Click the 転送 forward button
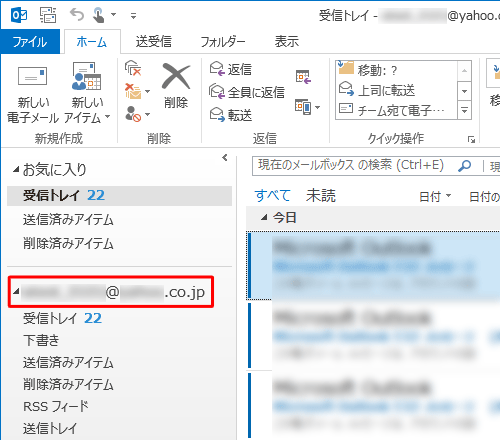This screenshot has height=440, width=500. pyautogui.click(x=231, y=115)
